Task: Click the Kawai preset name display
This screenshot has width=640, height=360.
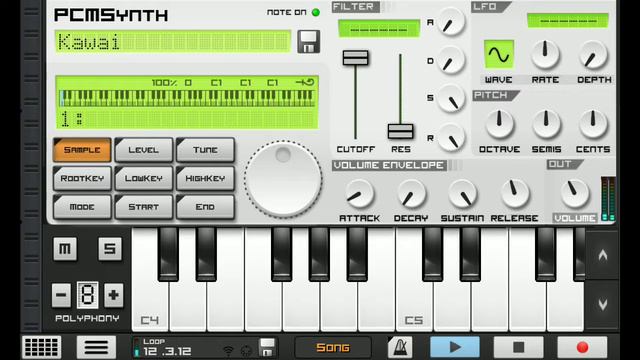Action: point(173,41)
